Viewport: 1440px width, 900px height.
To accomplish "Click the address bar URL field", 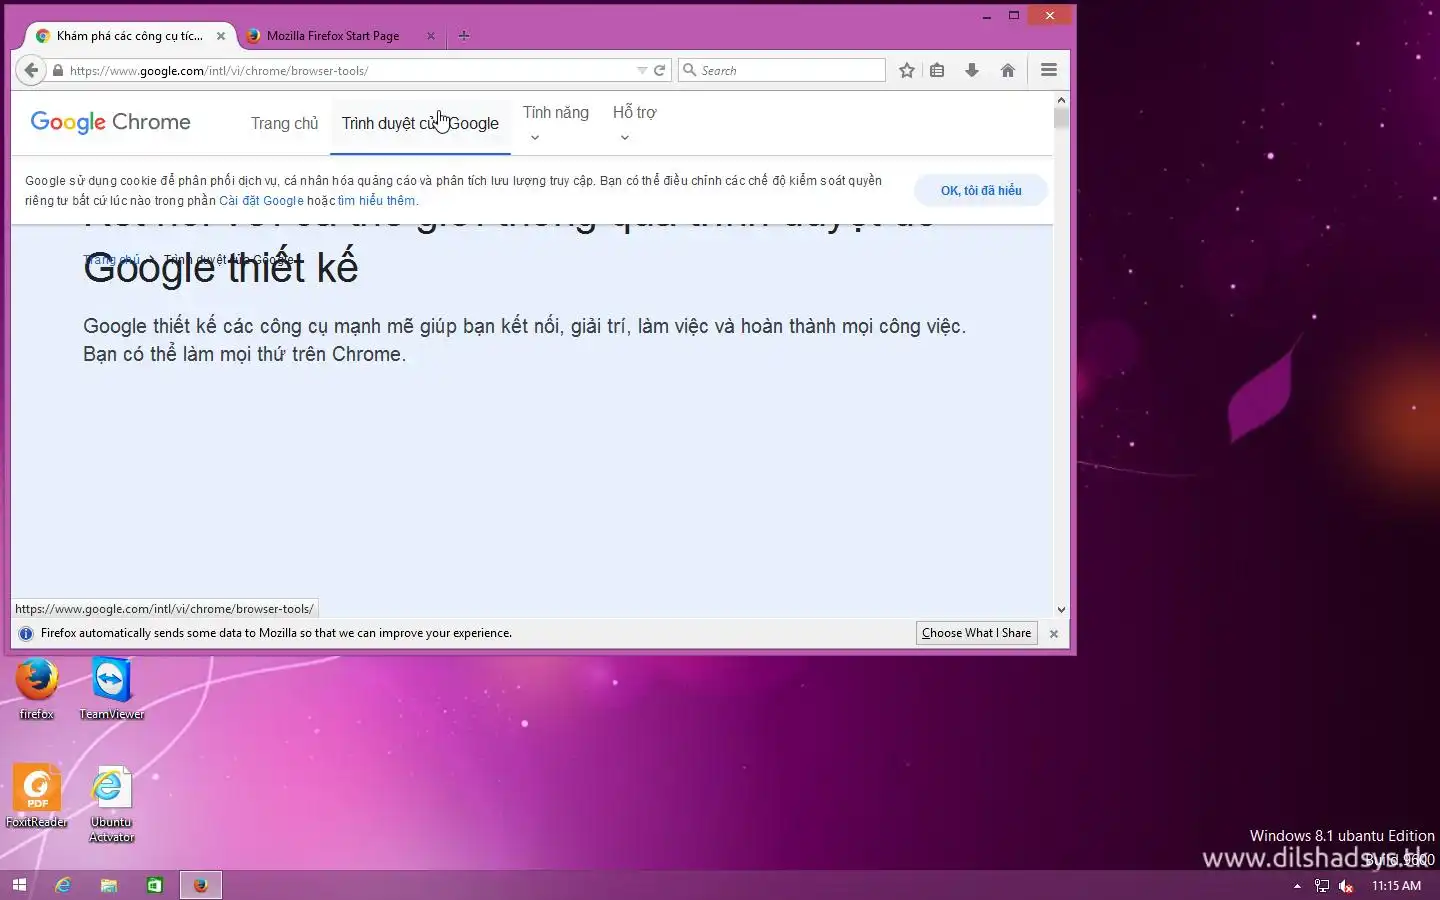I will click(350, 71).
